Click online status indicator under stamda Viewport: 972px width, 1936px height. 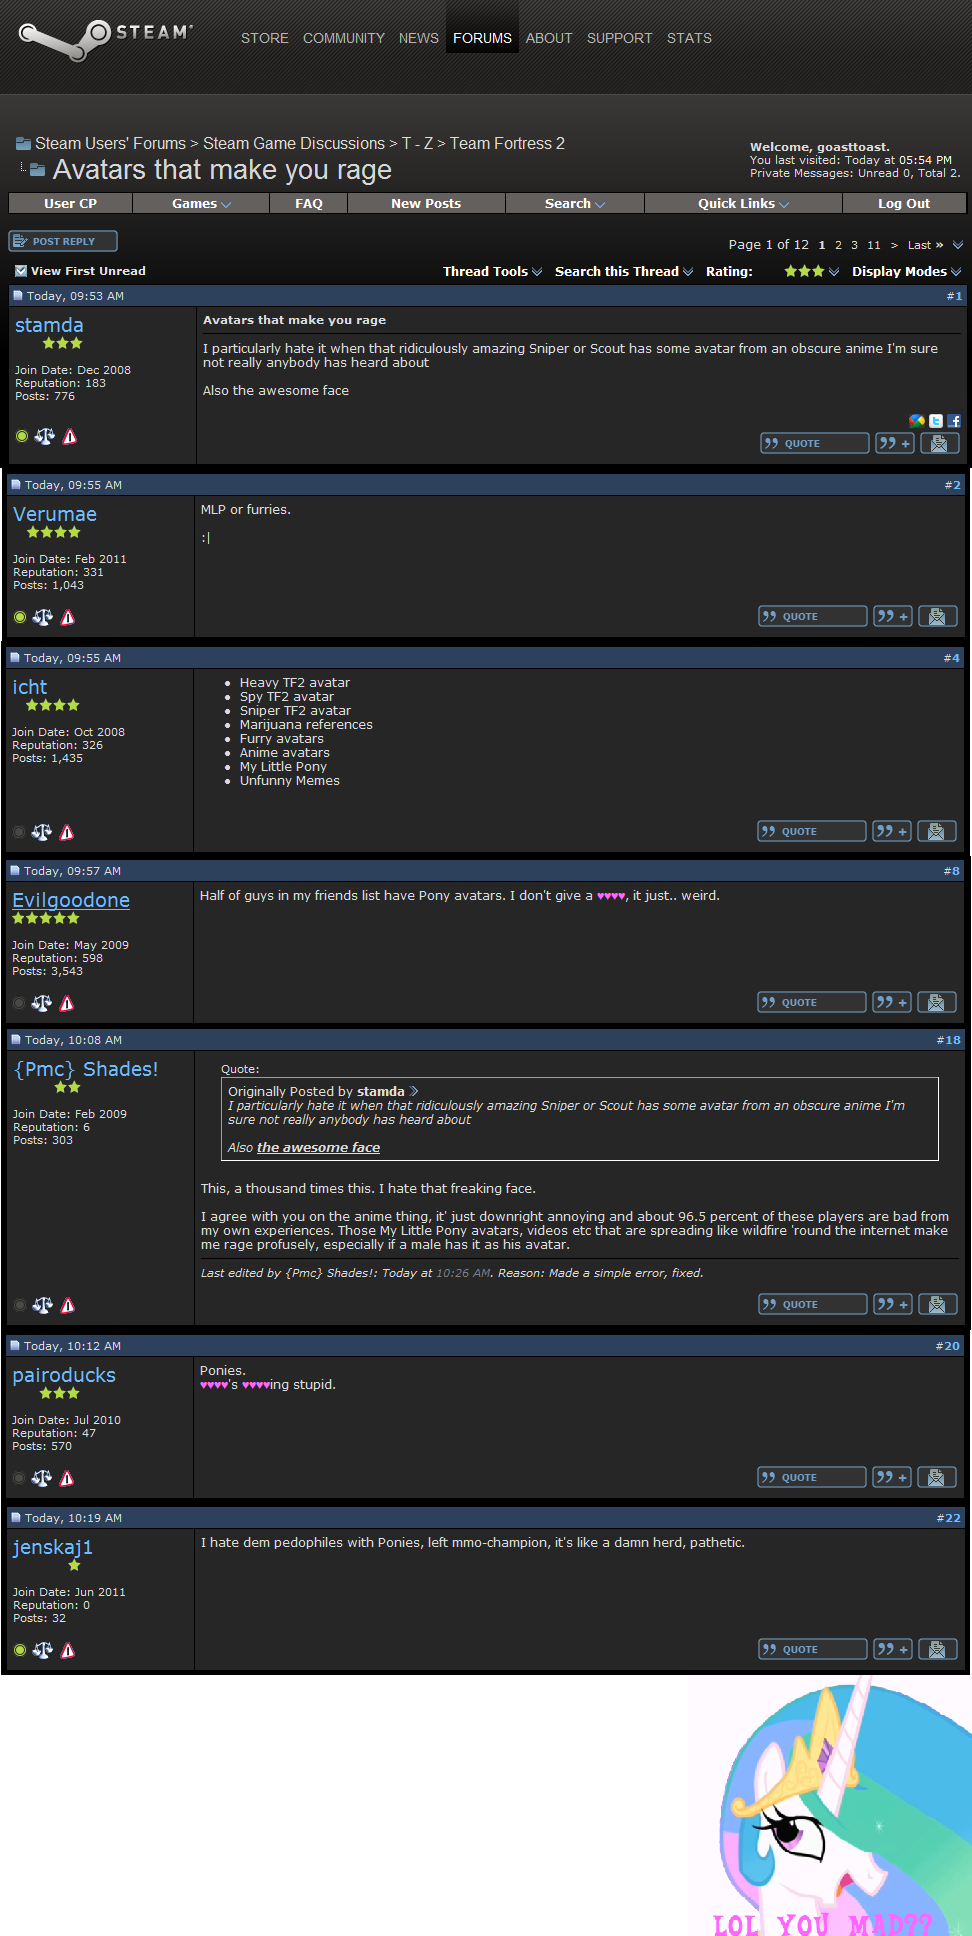[22, 436]
